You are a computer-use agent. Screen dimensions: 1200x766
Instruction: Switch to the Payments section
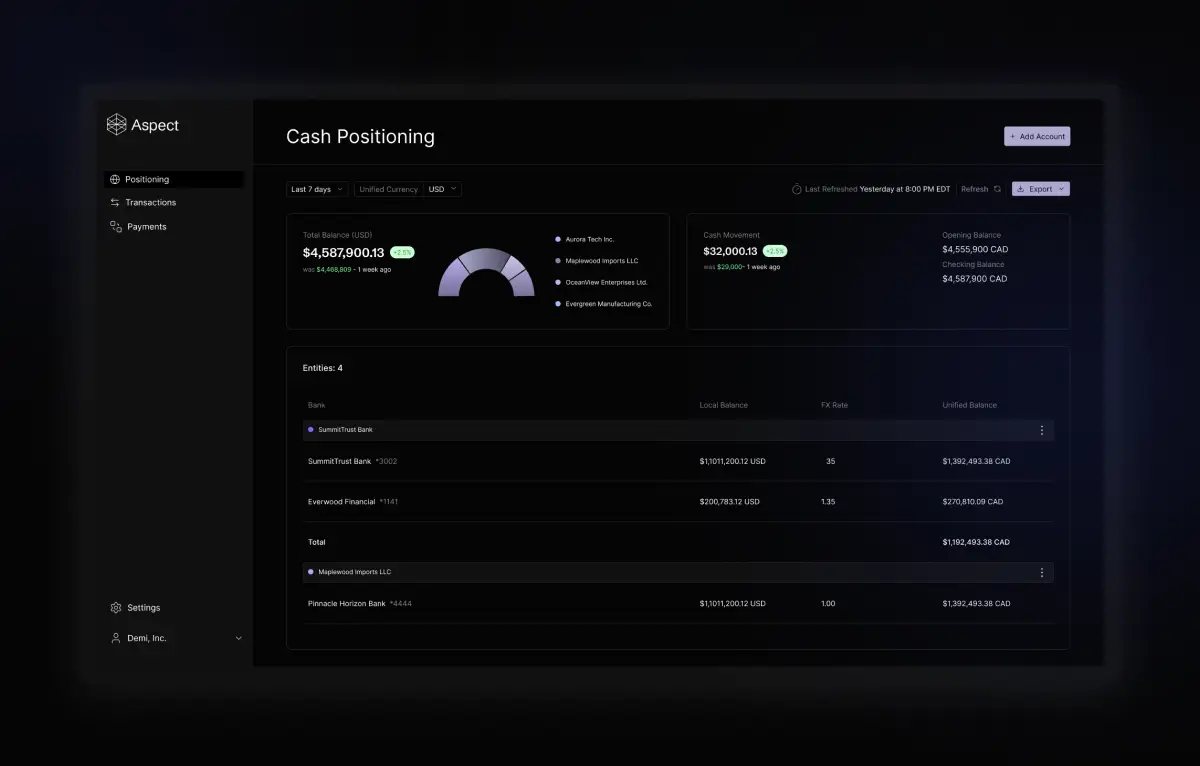(146, 226)
